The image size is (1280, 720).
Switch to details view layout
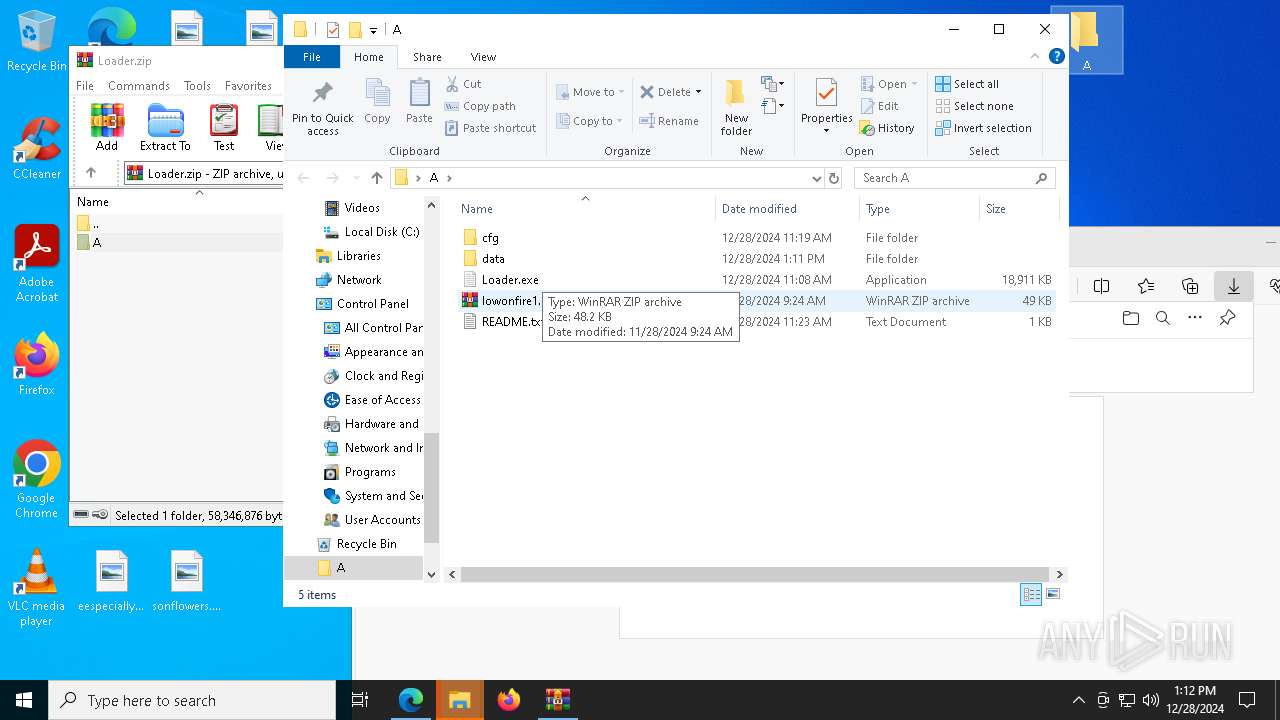[1030, 594]
